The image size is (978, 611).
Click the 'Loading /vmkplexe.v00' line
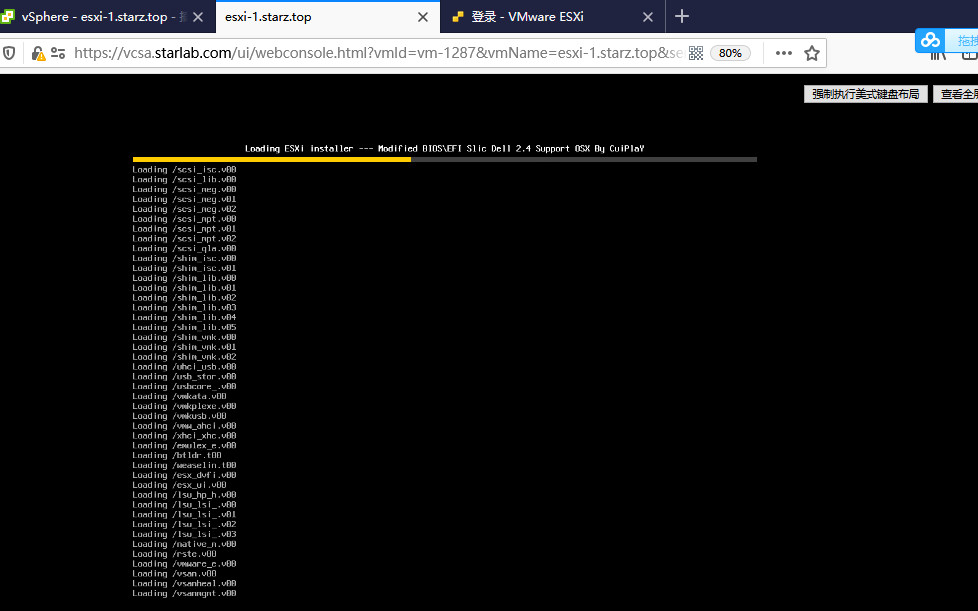tap(184, 406)
